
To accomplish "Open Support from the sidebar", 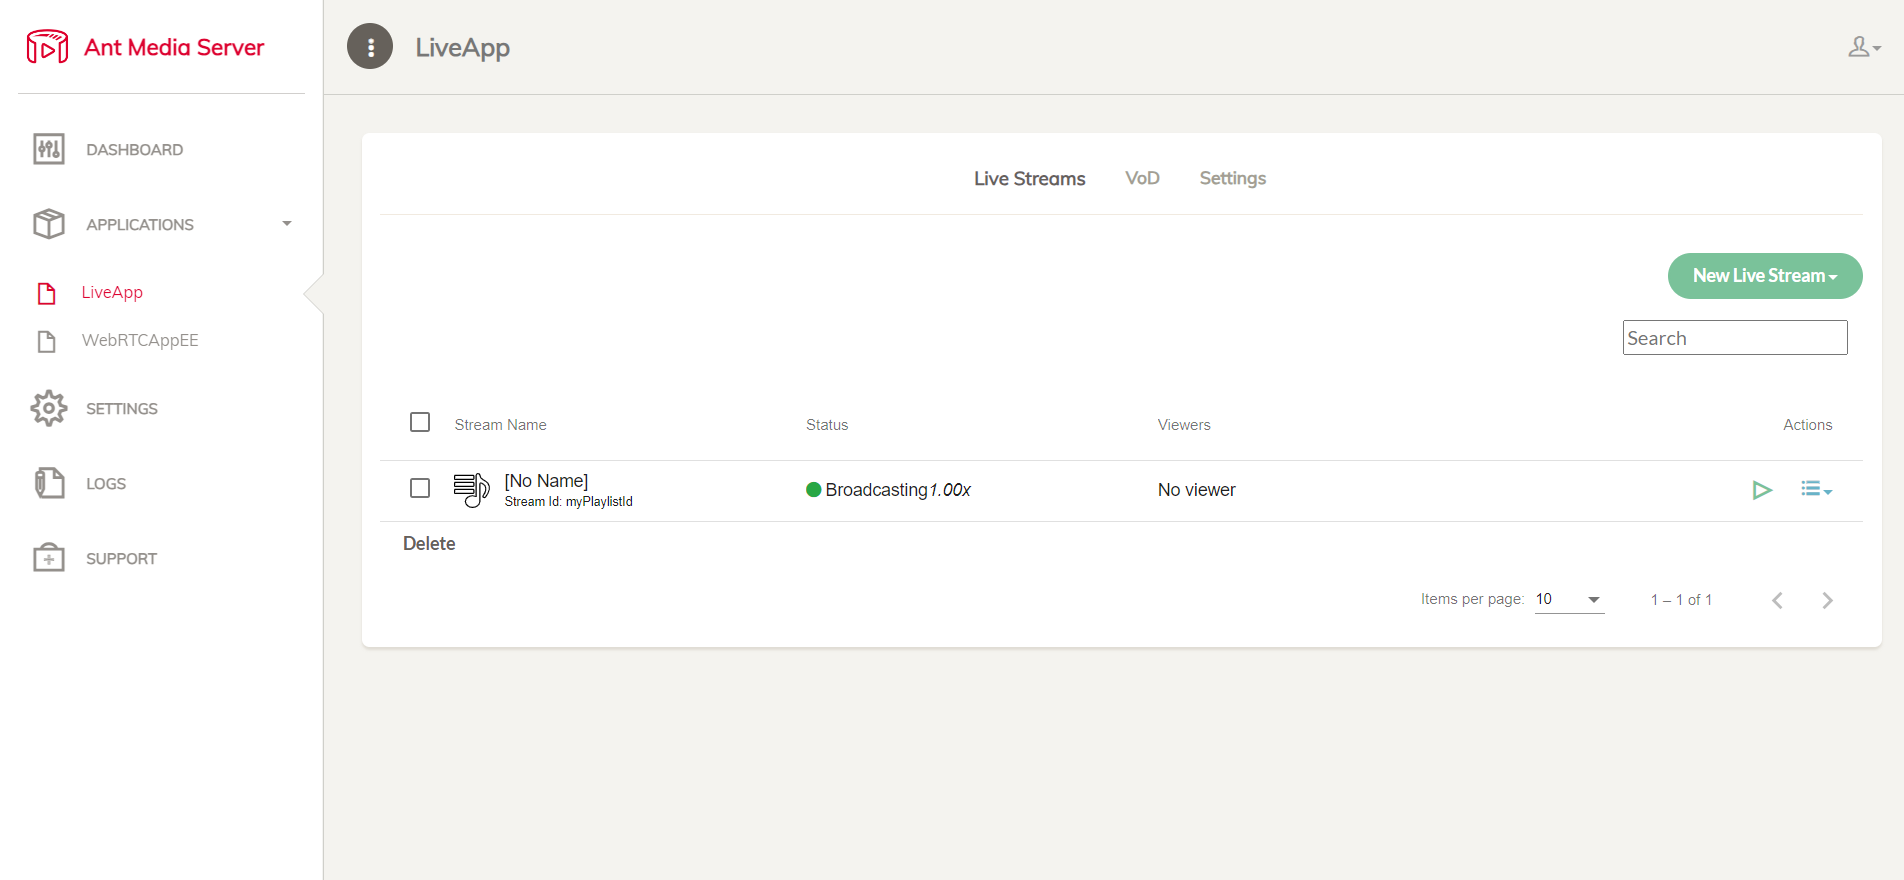I will pos(121,559).
